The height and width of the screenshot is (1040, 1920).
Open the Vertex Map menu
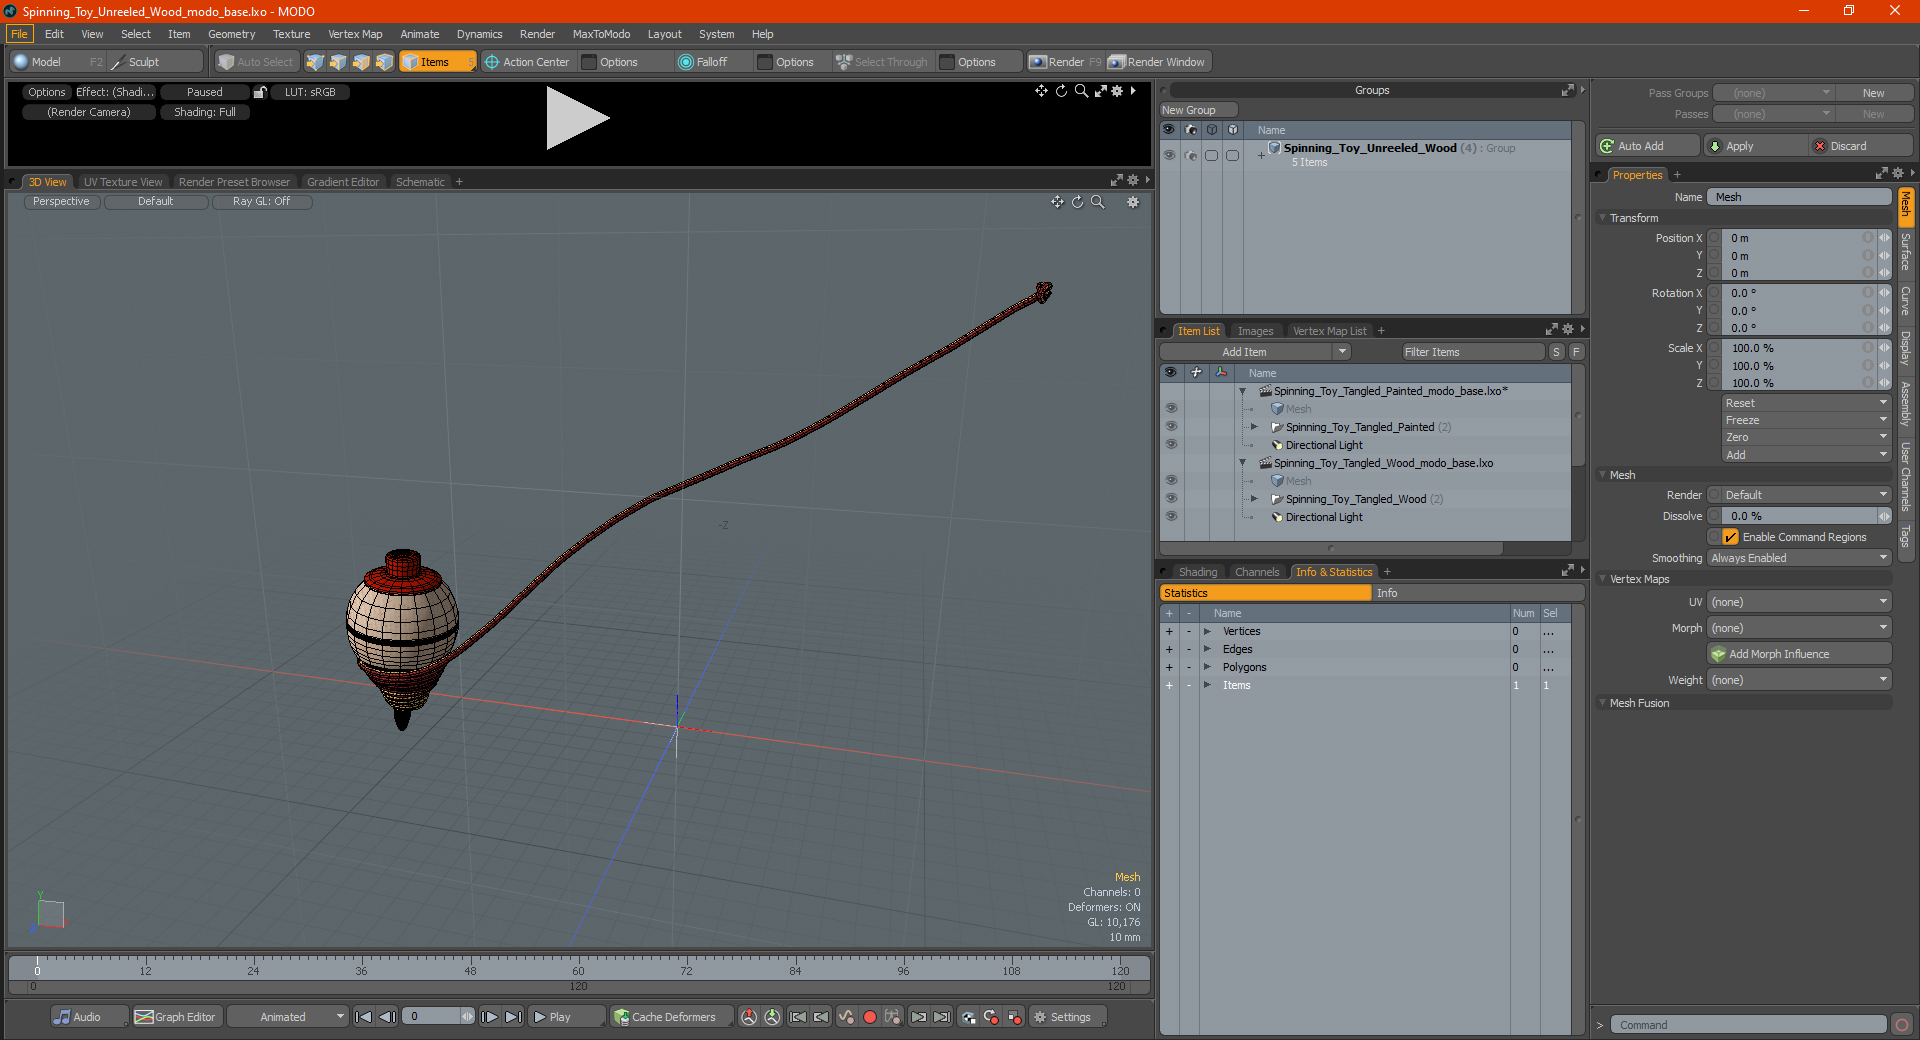[x=355, y=34]
